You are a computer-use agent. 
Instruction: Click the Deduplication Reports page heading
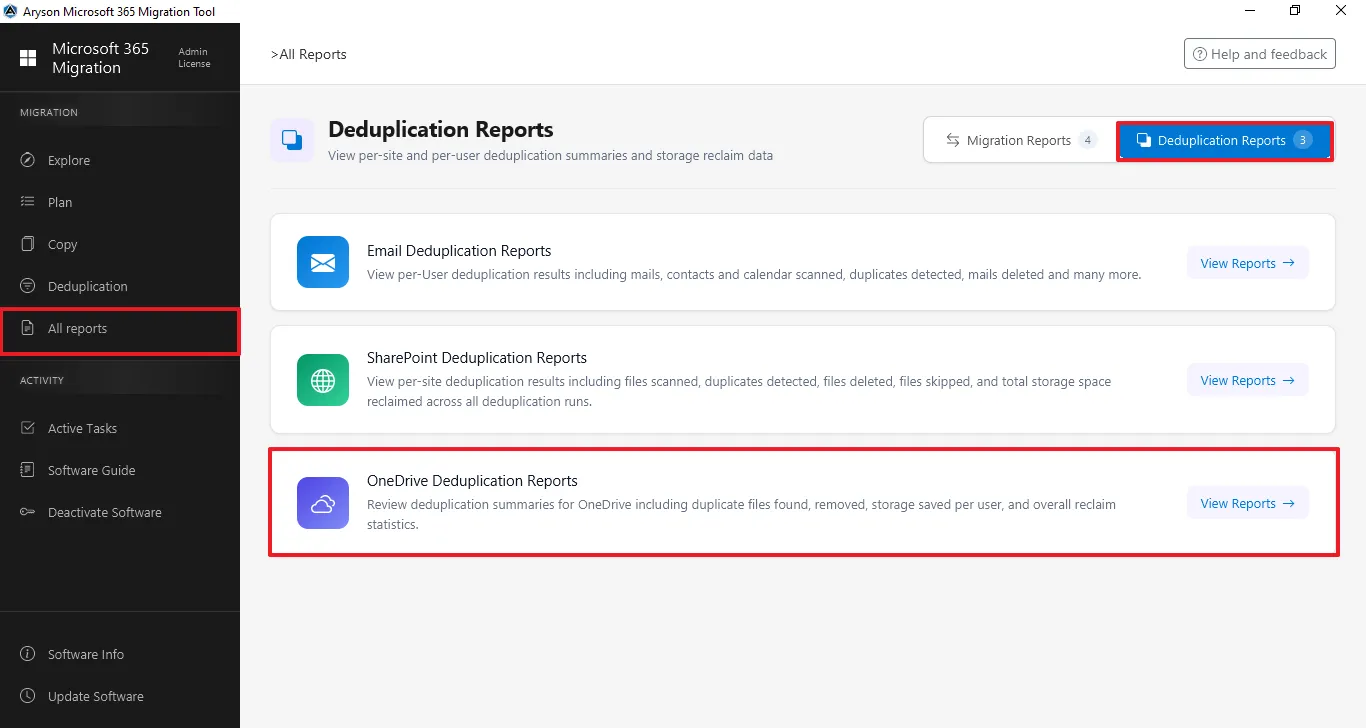441,129
